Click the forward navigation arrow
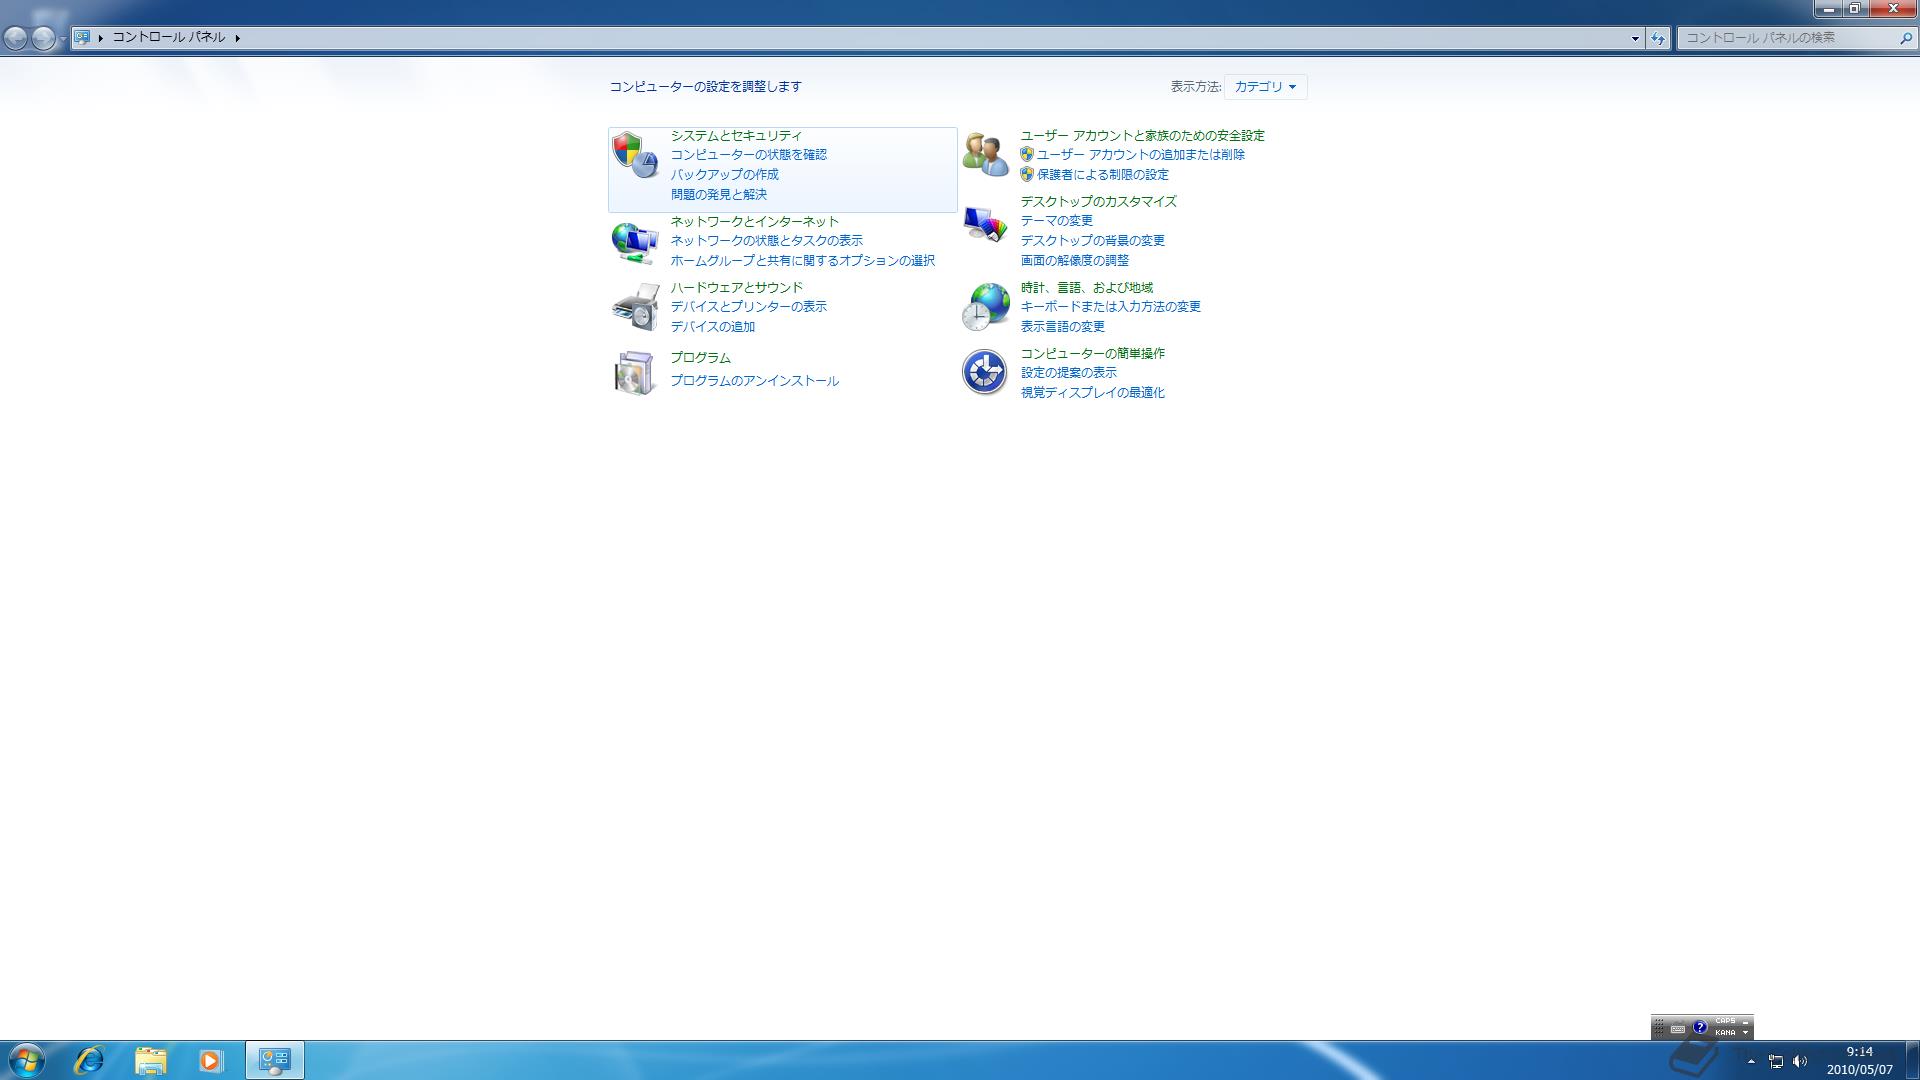This screenshot has width=1920, height=1080. 43,38
